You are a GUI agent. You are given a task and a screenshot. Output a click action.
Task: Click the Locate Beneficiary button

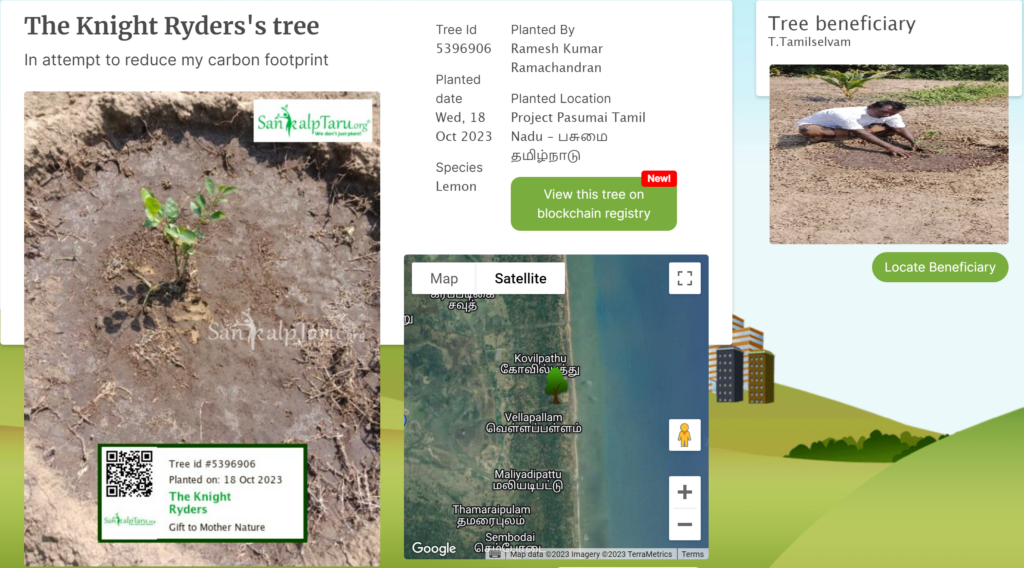click(940, 267)
